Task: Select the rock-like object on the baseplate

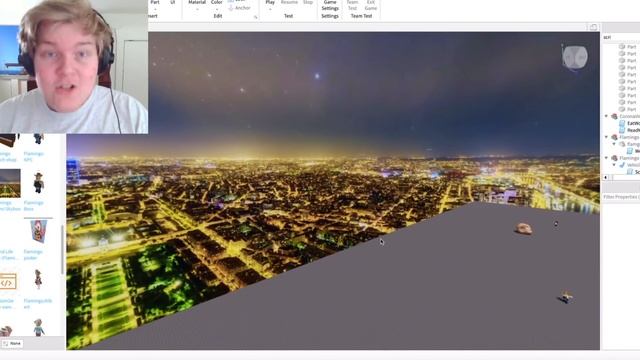Action: coord(524,229)
